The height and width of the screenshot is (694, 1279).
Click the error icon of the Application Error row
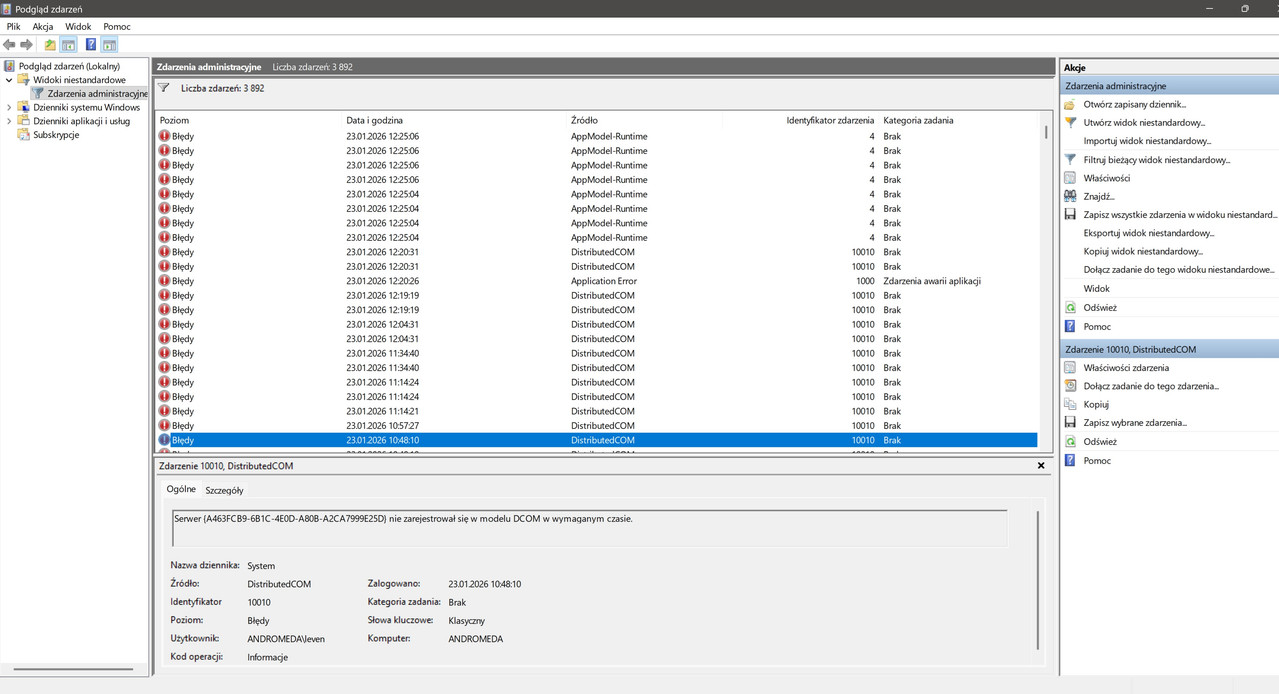(x=164, y=281)
